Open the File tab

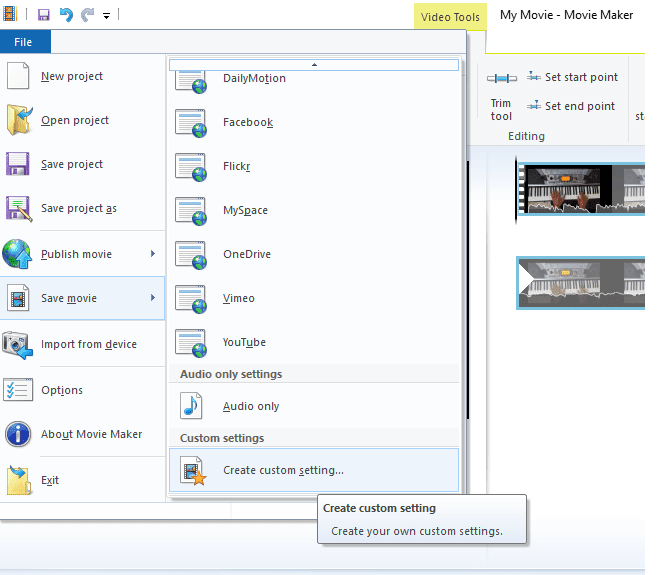coord(23,42)
